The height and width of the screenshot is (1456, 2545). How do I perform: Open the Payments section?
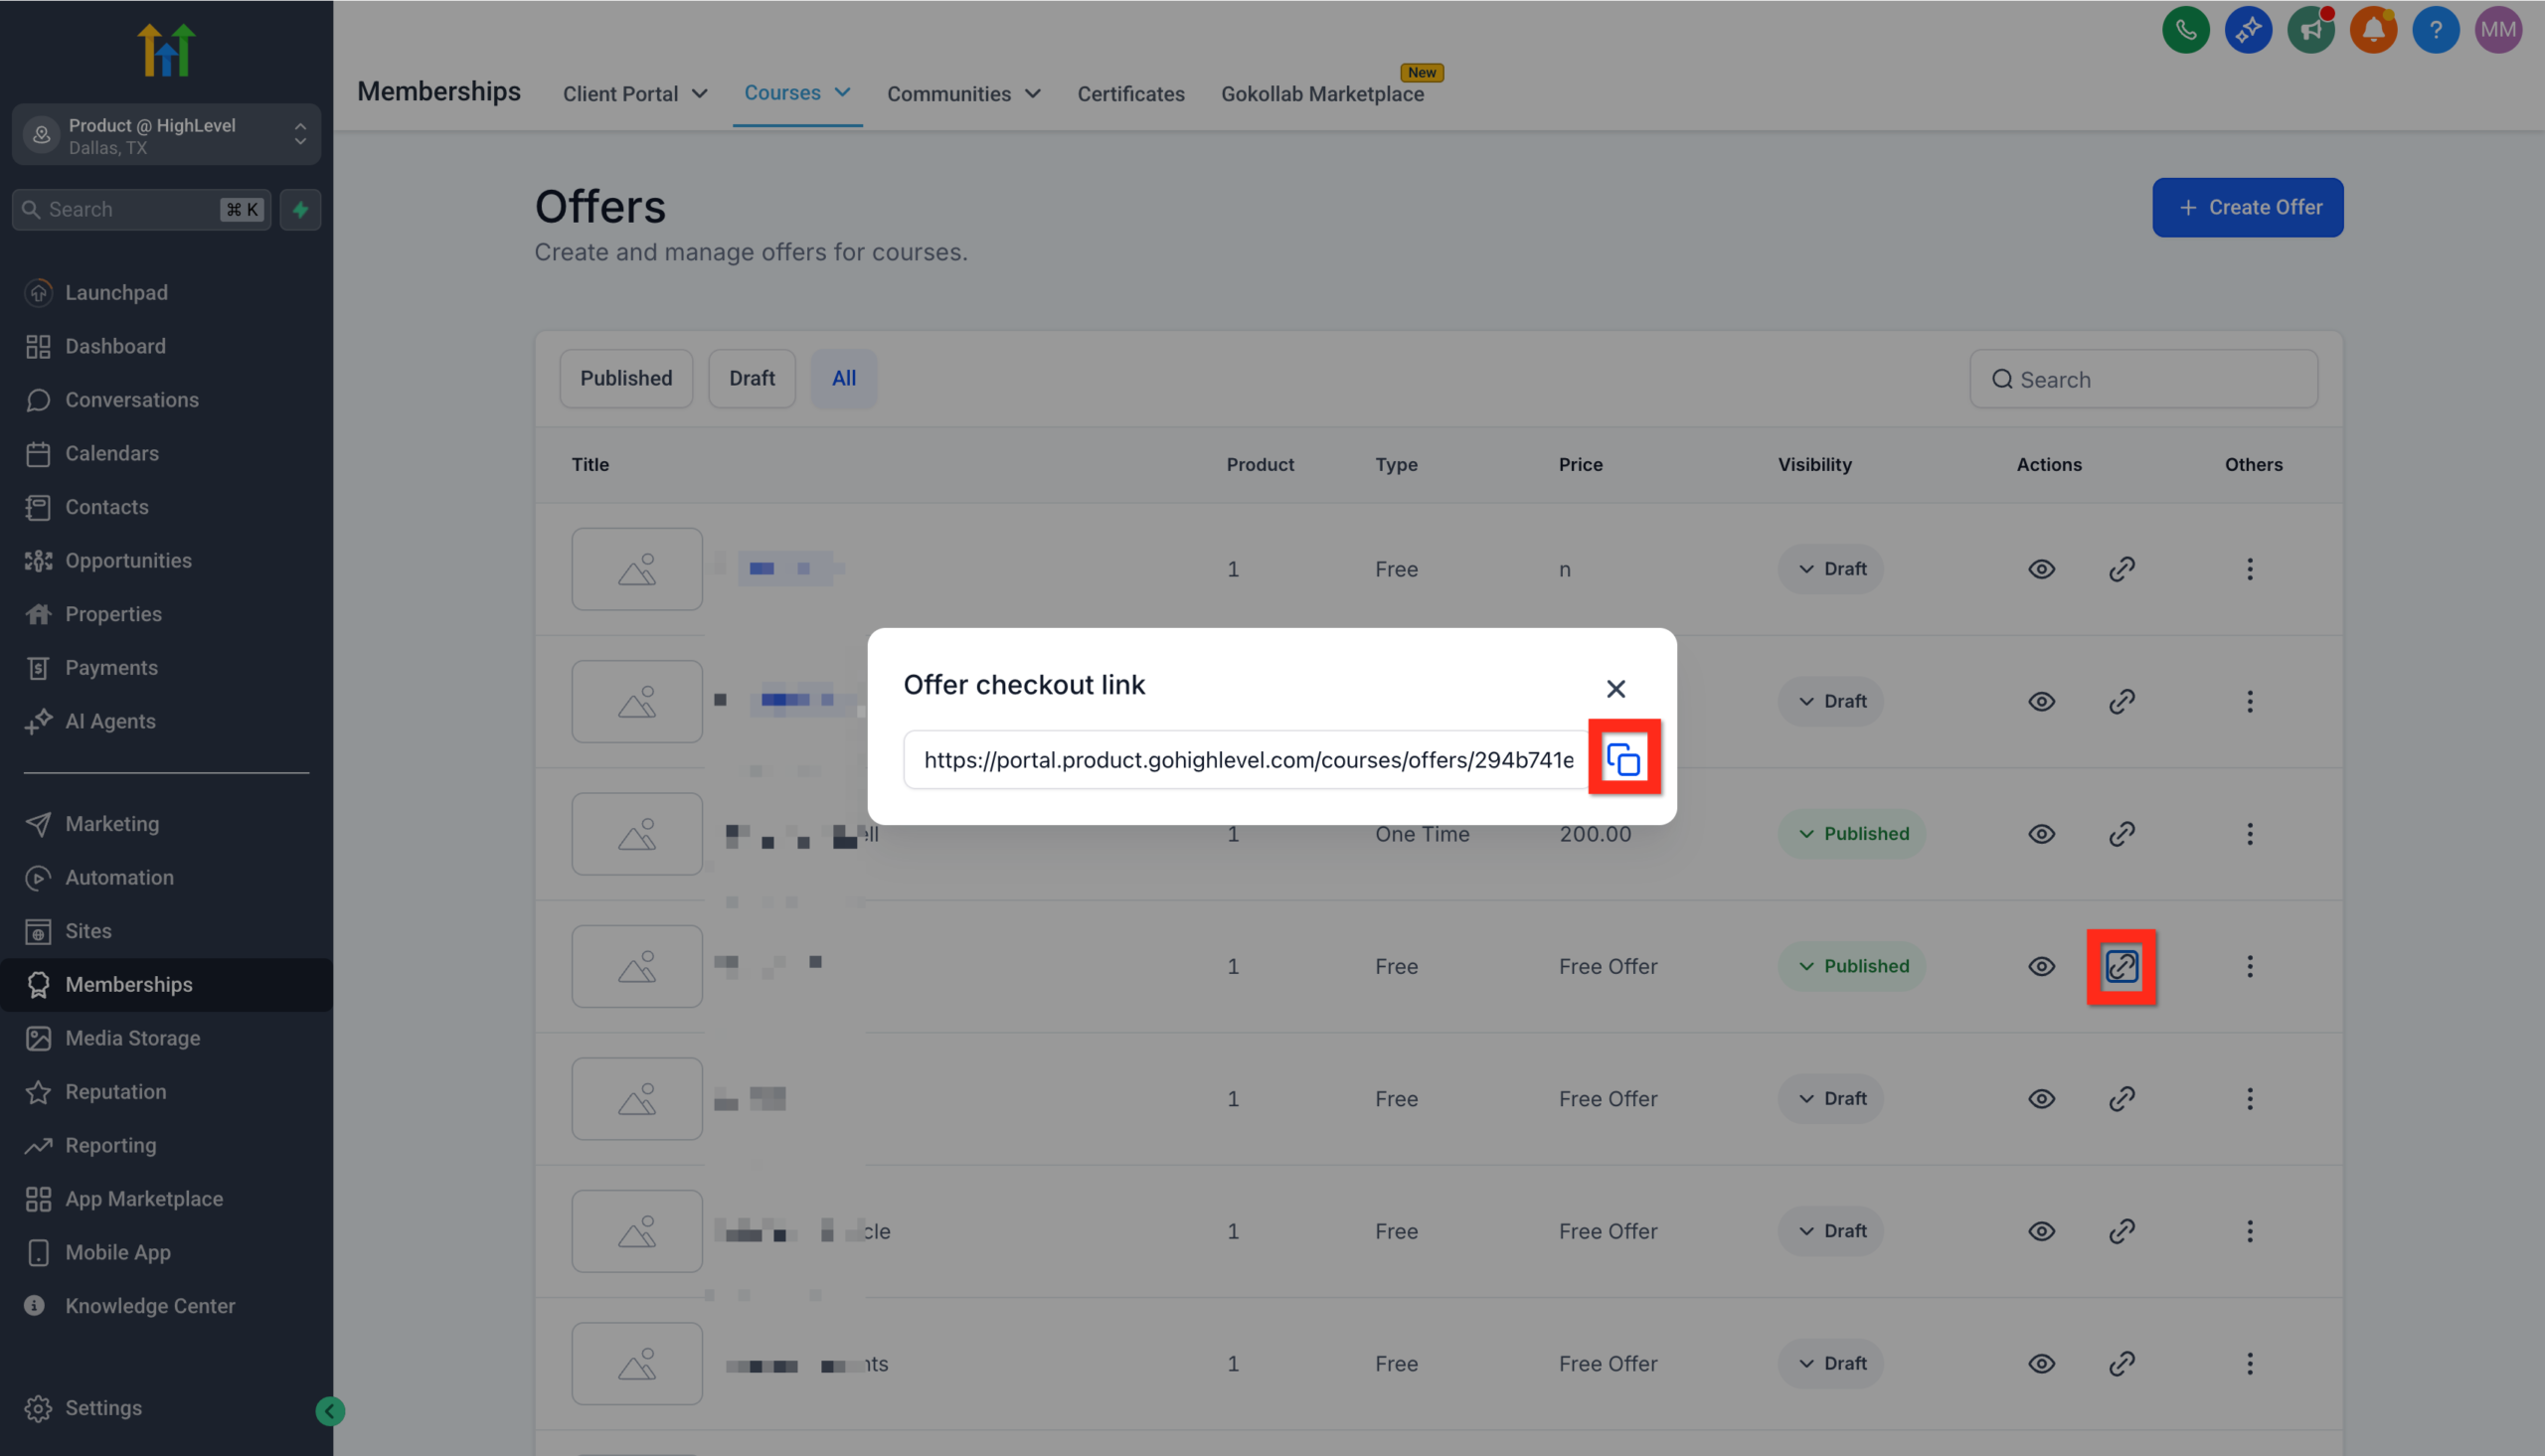point(111,667)
